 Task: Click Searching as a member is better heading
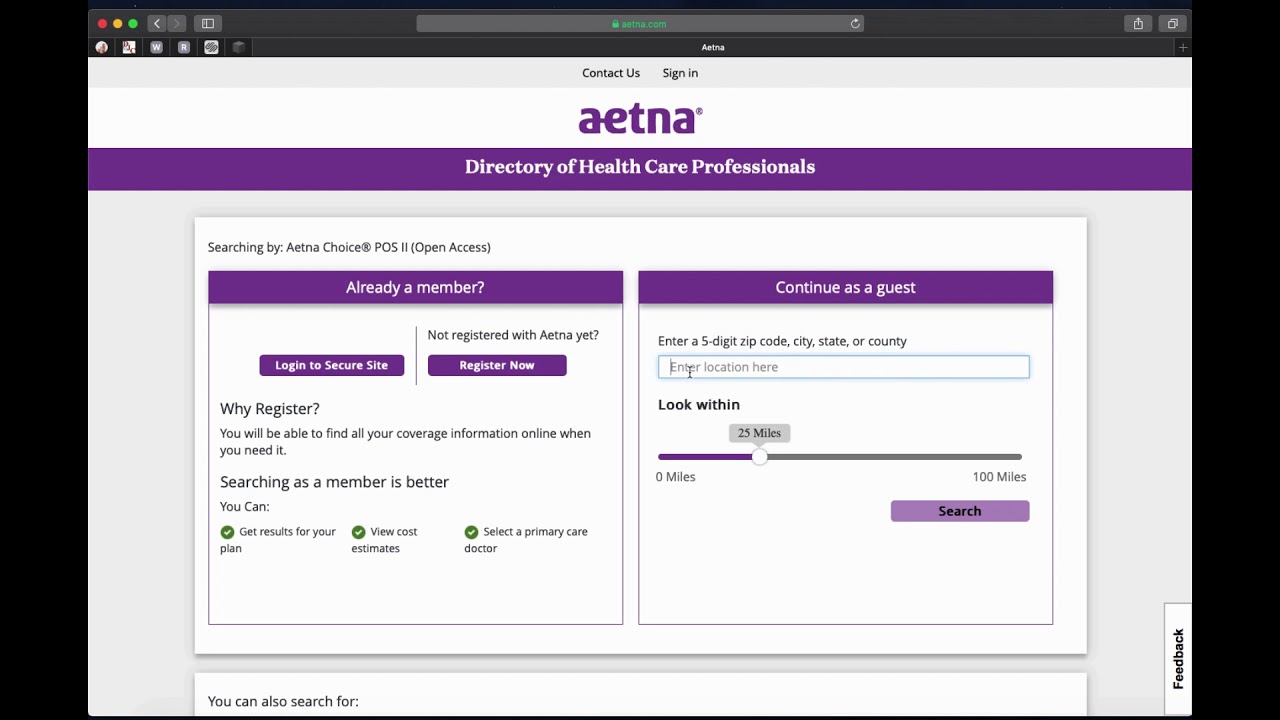coord(334,482)
